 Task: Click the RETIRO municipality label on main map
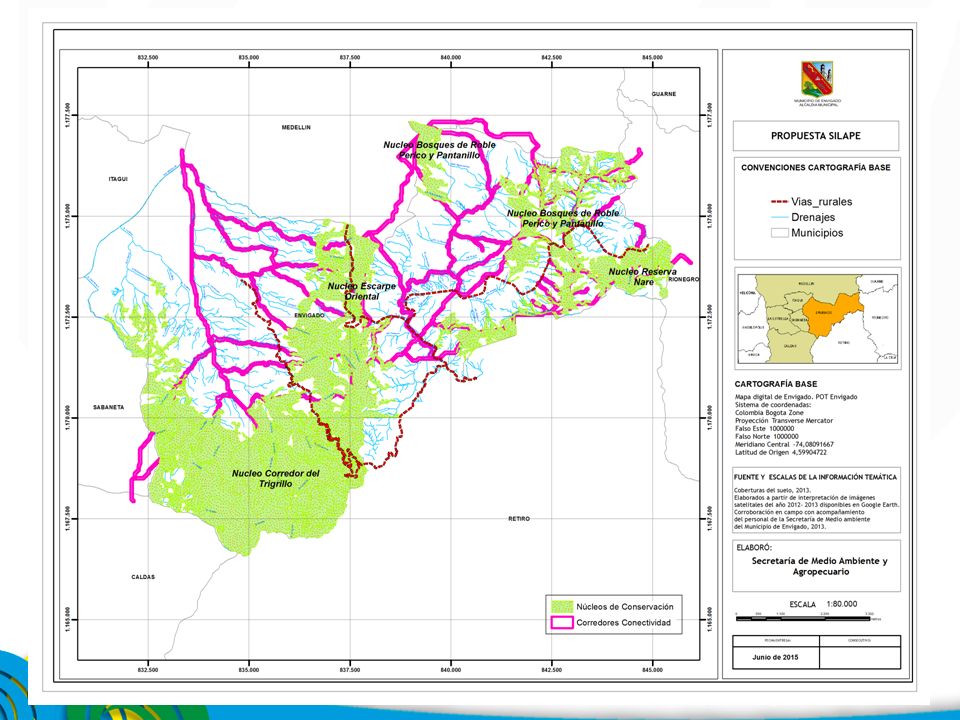point(519,519)
